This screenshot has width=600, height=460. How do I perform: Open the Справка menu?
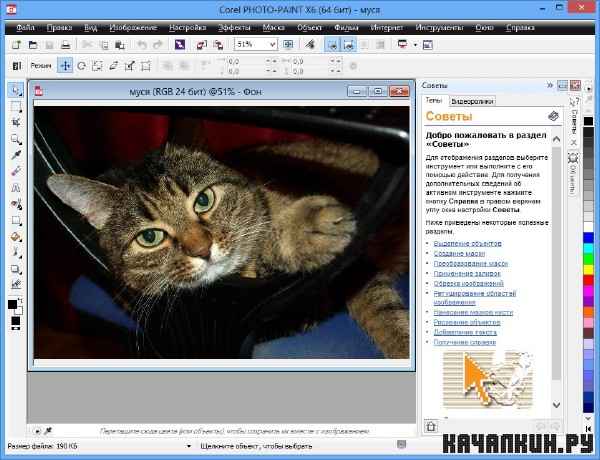click(x=520, y=28)
